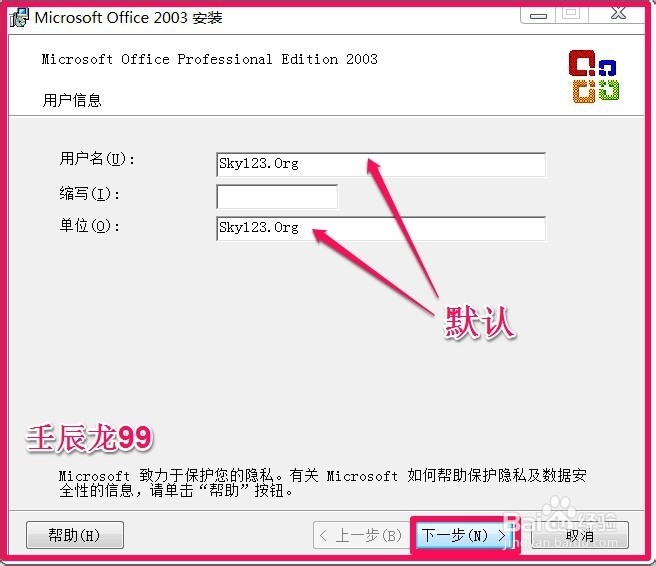Click the Microsoft privacy notice text
Screen dimensions: 656x566
322,483
